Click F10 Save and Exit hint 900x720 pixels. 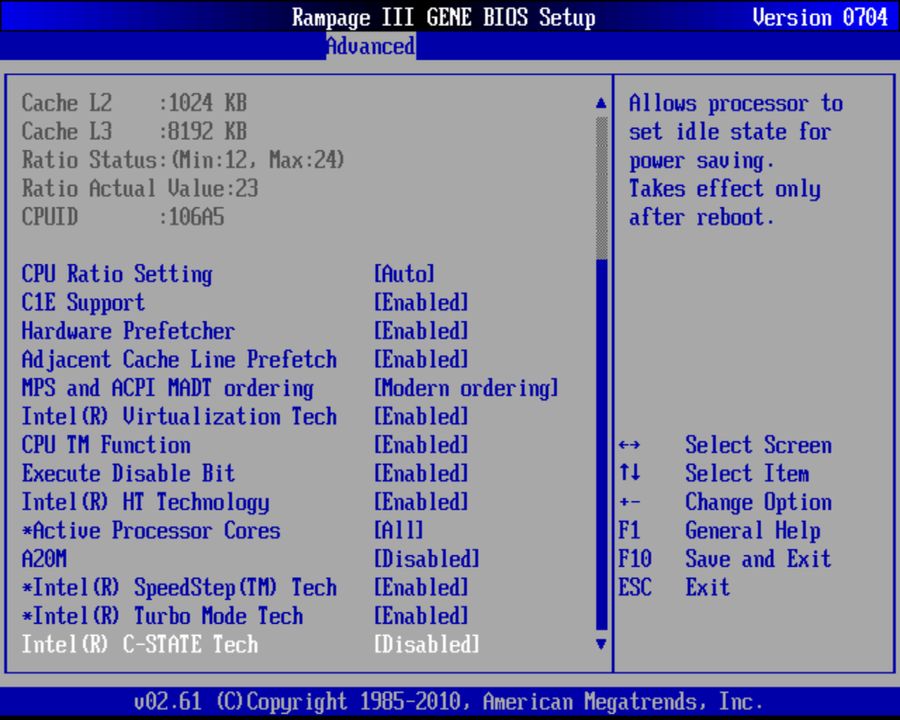(725, 559)
